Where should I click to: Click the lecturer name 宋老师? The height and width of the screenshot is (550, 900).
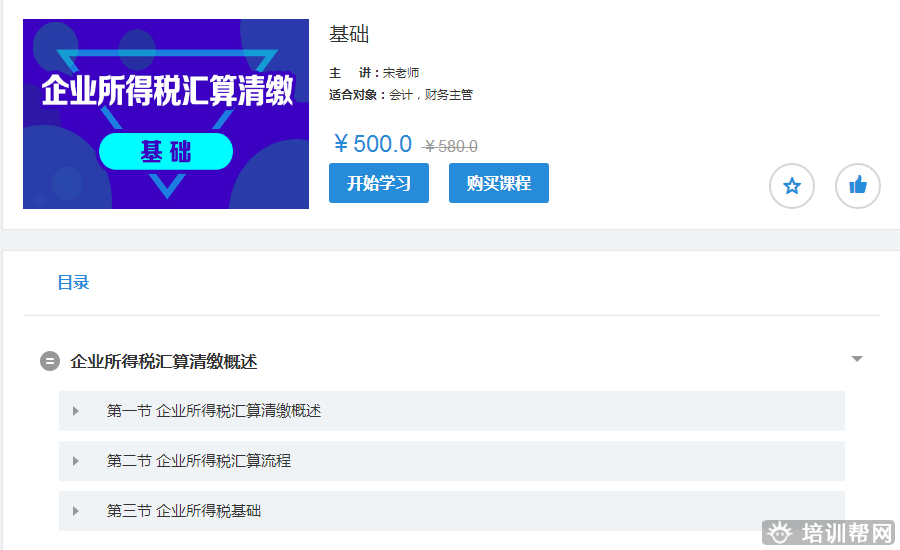[x=401, y=73]
